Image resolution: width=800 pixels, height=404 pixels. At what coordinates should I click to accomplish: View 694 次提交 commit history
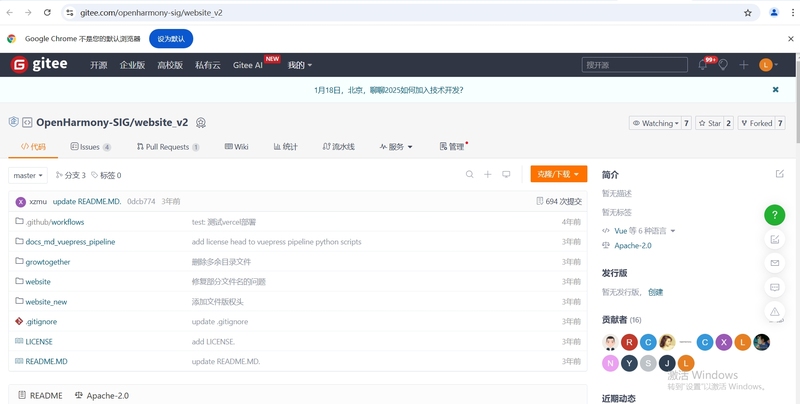pyautogui.click(x=559, y=201)
